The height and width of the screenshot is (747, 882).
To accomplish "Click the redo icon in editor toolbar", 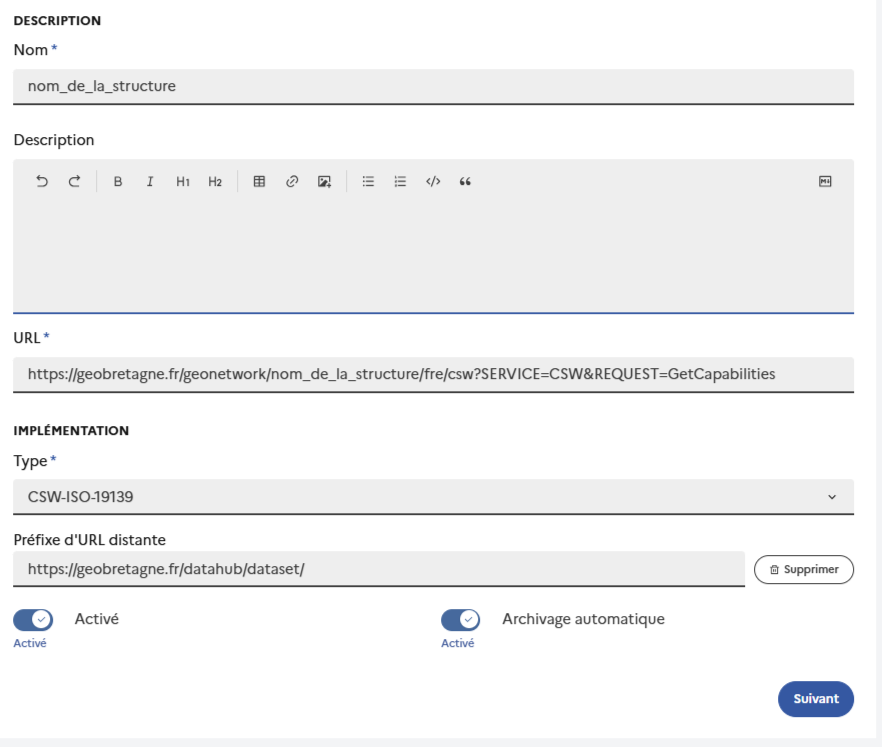I will 74,182.
